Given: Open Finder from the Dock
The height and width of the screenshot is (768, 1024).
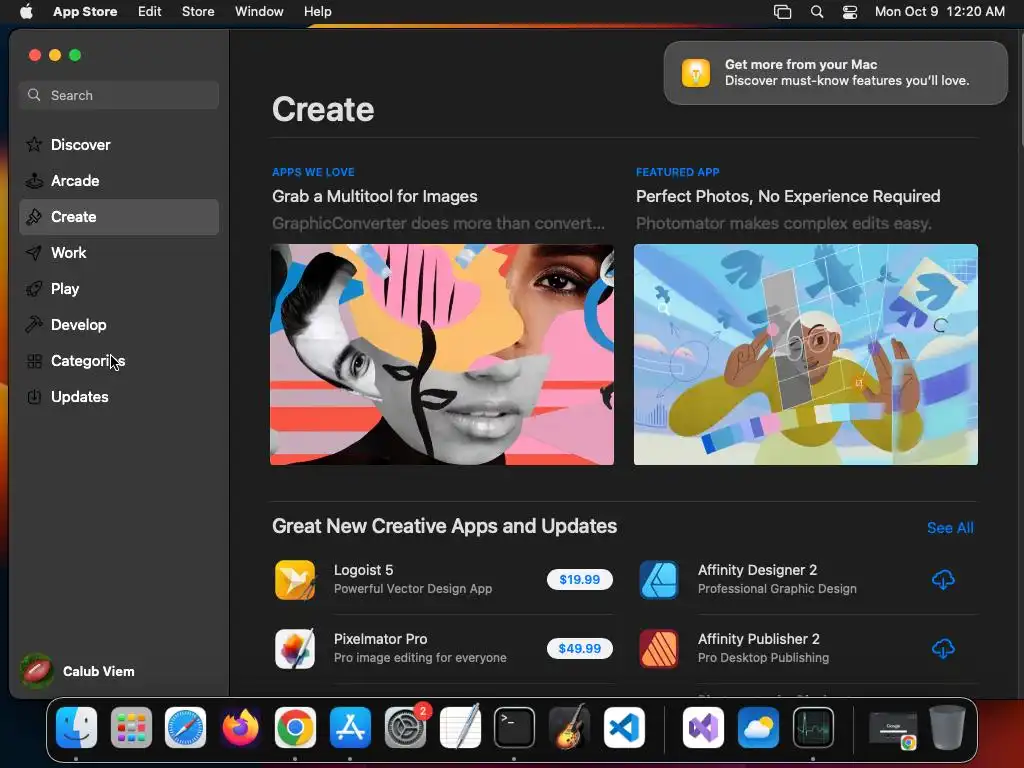Looking at the screenshot, I should click(x=76, y=727).
